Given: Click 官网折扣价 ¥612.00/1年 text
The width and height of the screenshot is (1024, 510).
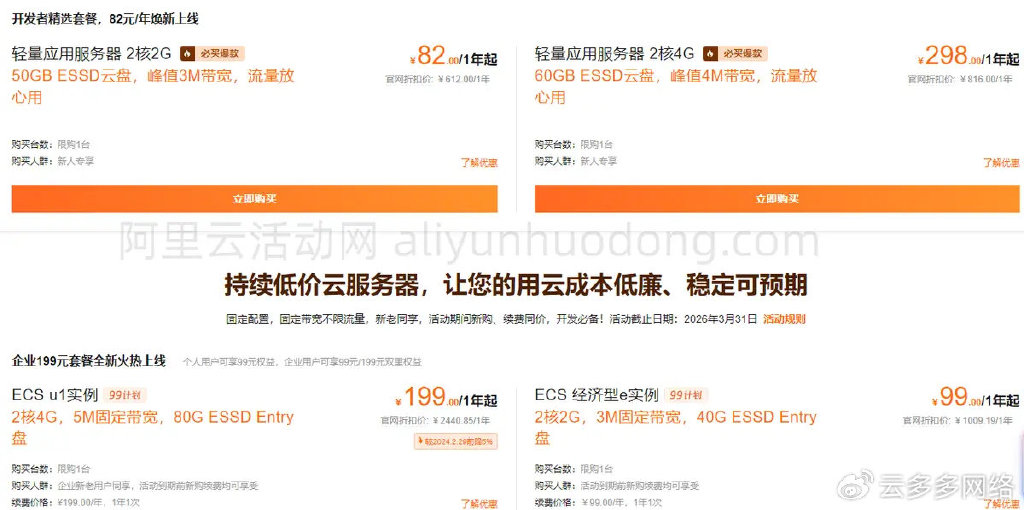Looking at the screenshot, I should [x=438, y=79].
